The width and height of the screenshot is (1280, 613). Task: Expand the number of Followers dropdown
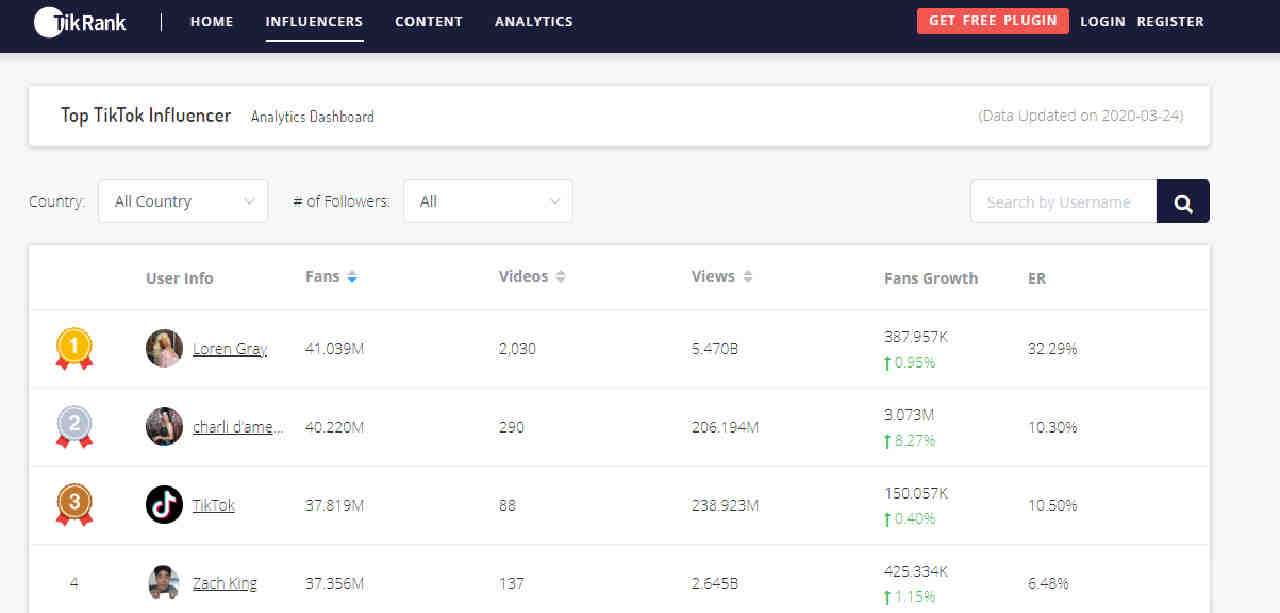488,201
